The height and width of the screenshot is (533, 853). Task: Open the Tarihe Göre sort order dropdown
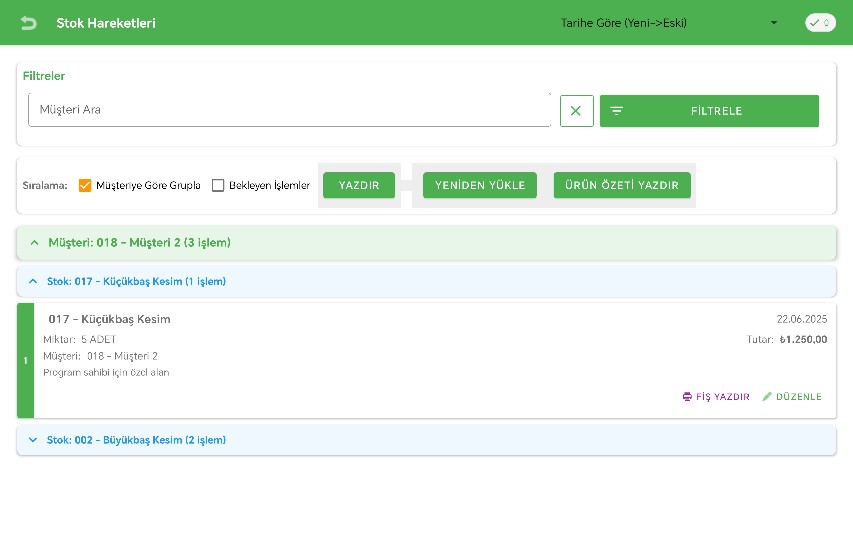coord(668,23)
